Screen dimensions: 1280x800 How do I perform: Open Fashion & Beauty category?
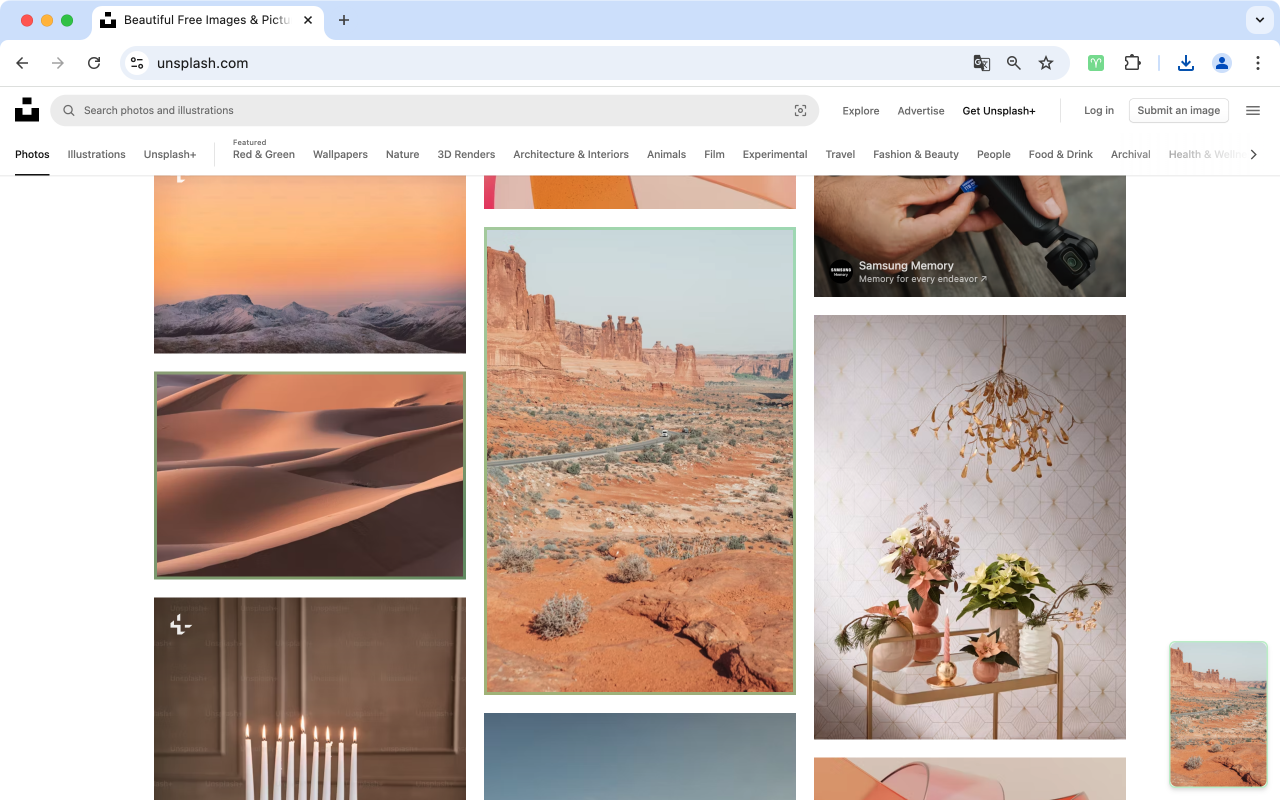[x=916, y=155]
